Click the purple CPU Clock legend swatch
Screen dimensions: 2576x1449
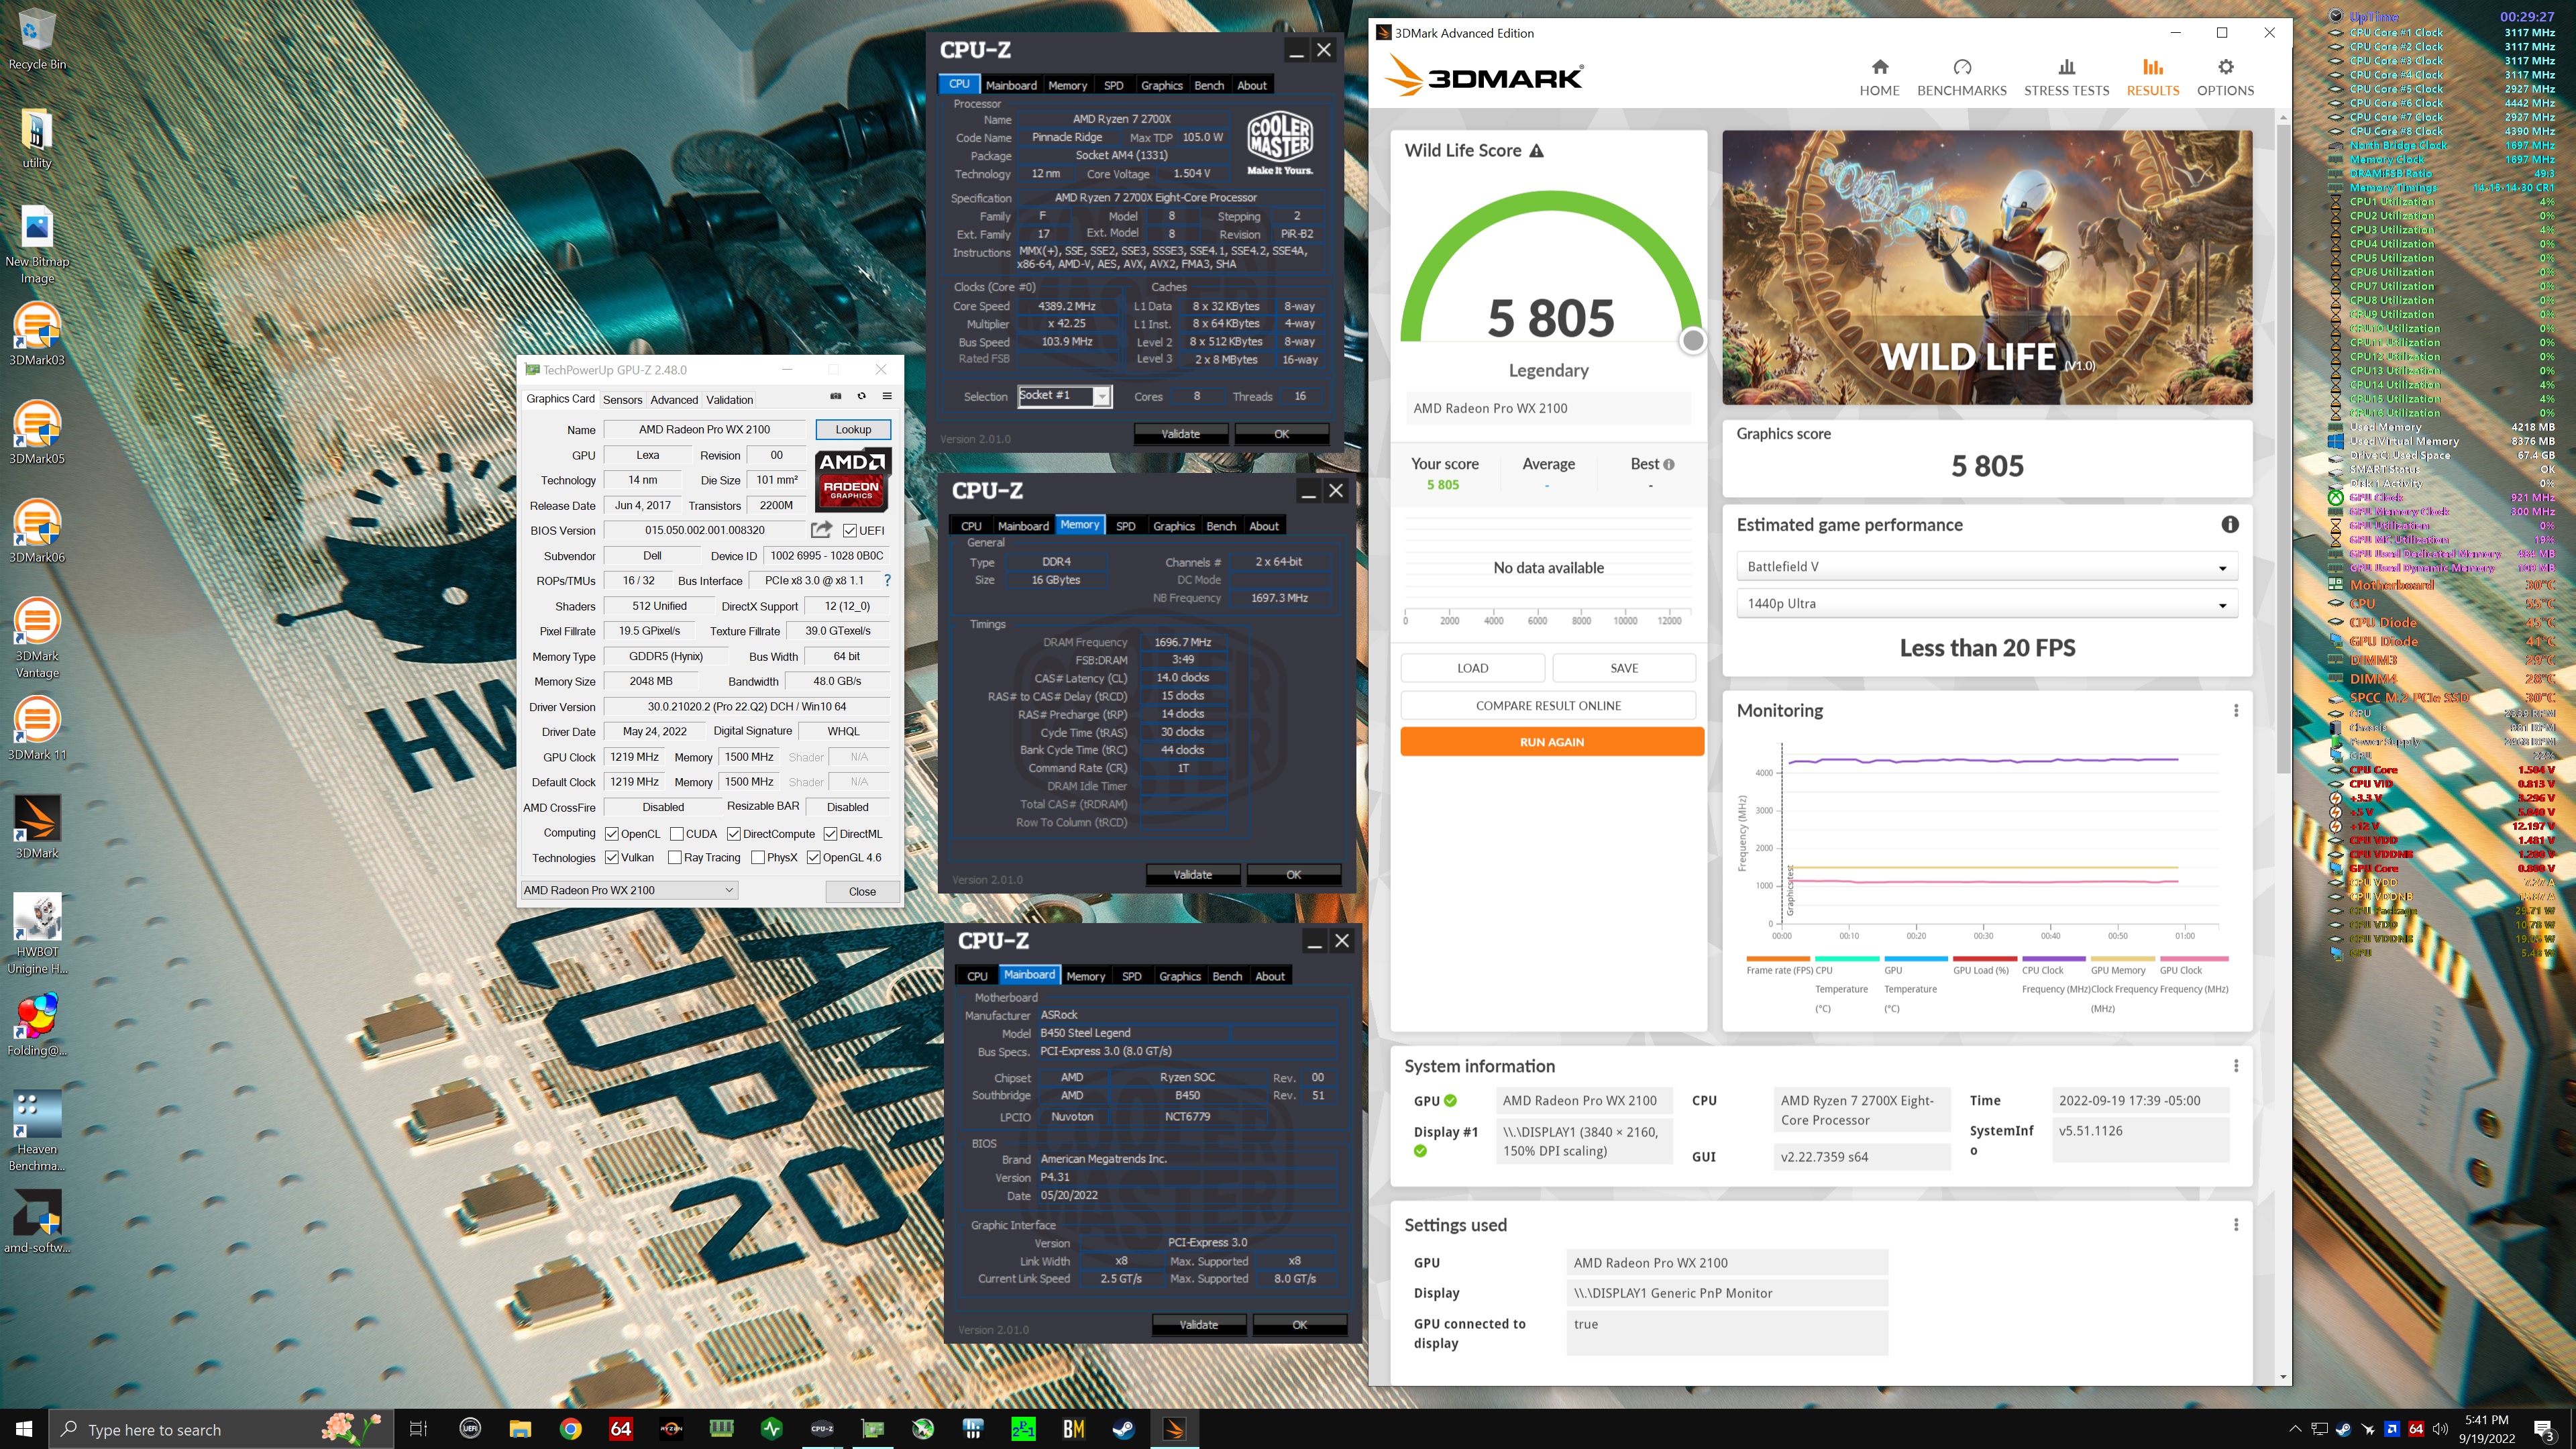(2053, 958)
